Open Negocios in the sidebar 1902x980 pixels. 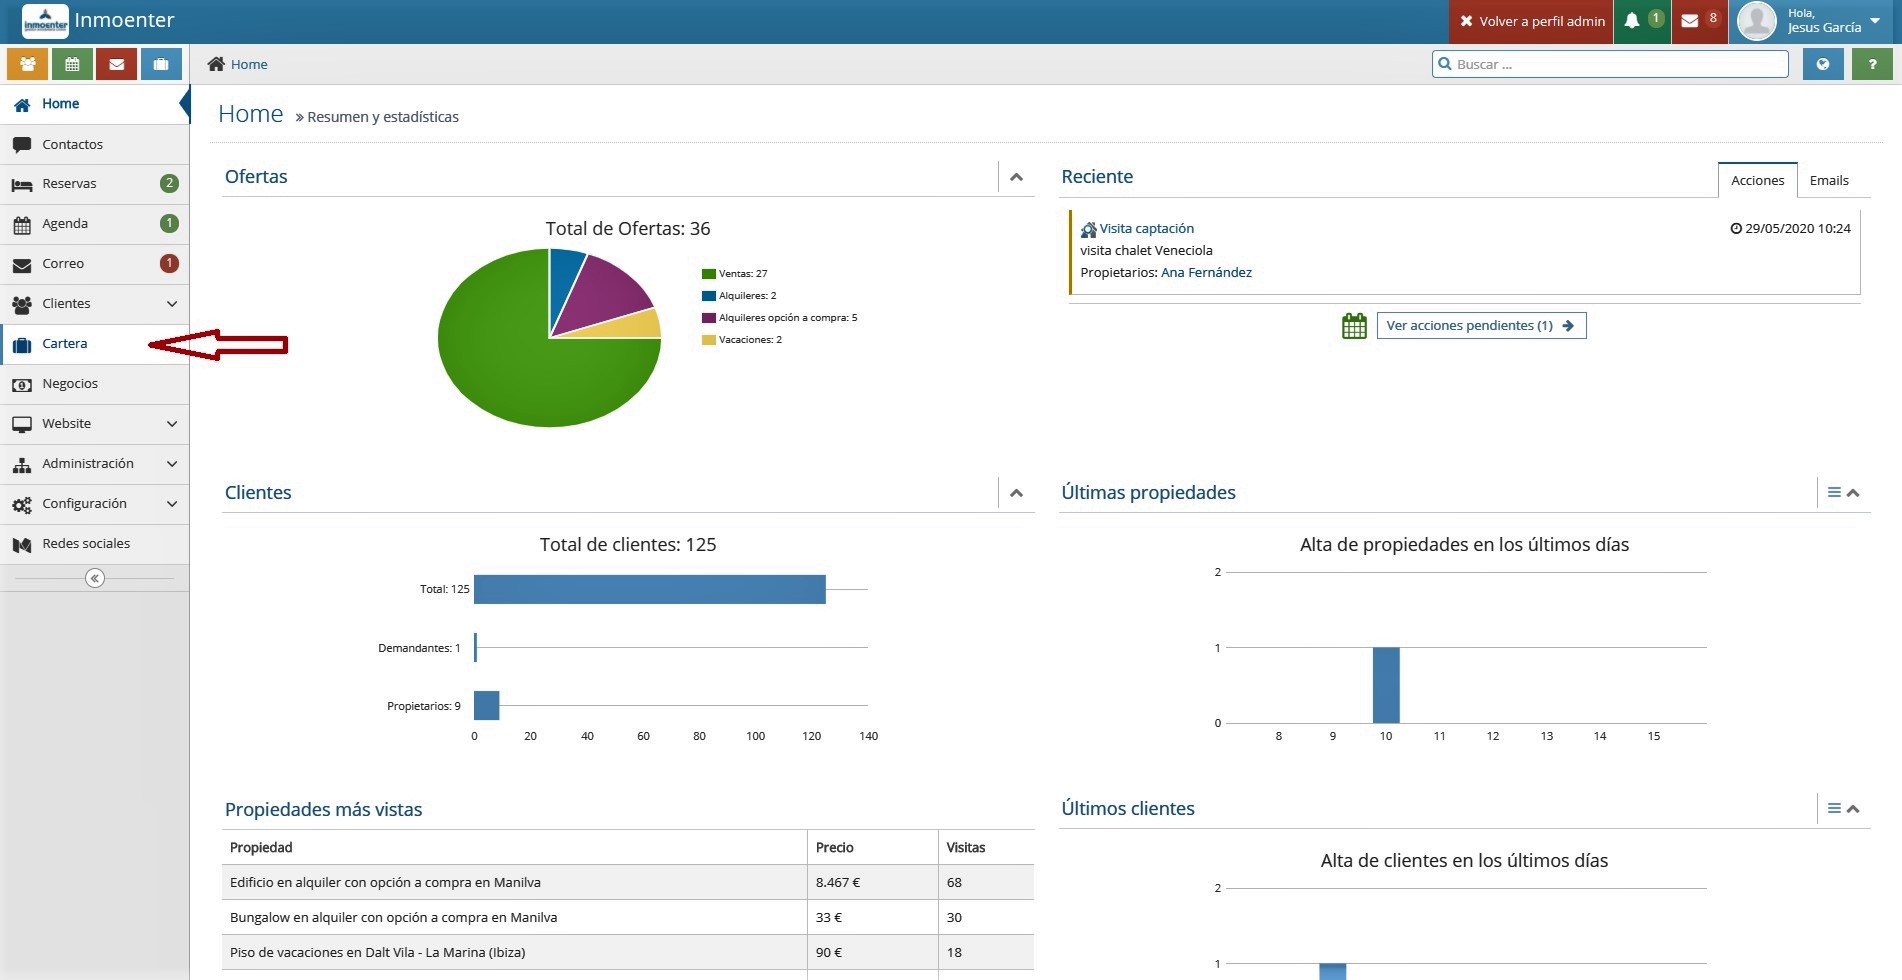[94, 384]
